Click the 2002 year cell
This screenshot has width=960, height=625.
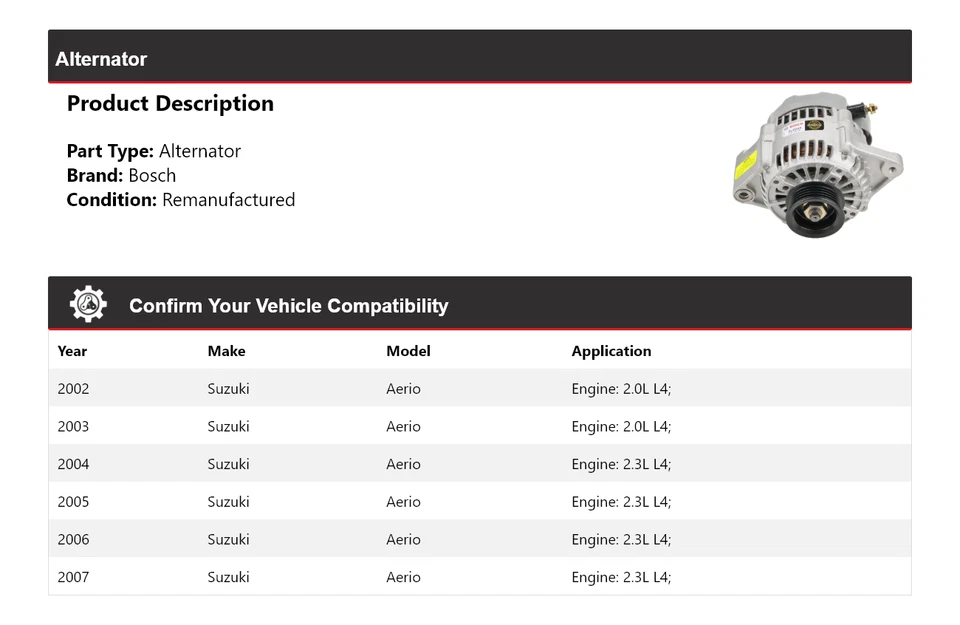click(x=73, y=389)
